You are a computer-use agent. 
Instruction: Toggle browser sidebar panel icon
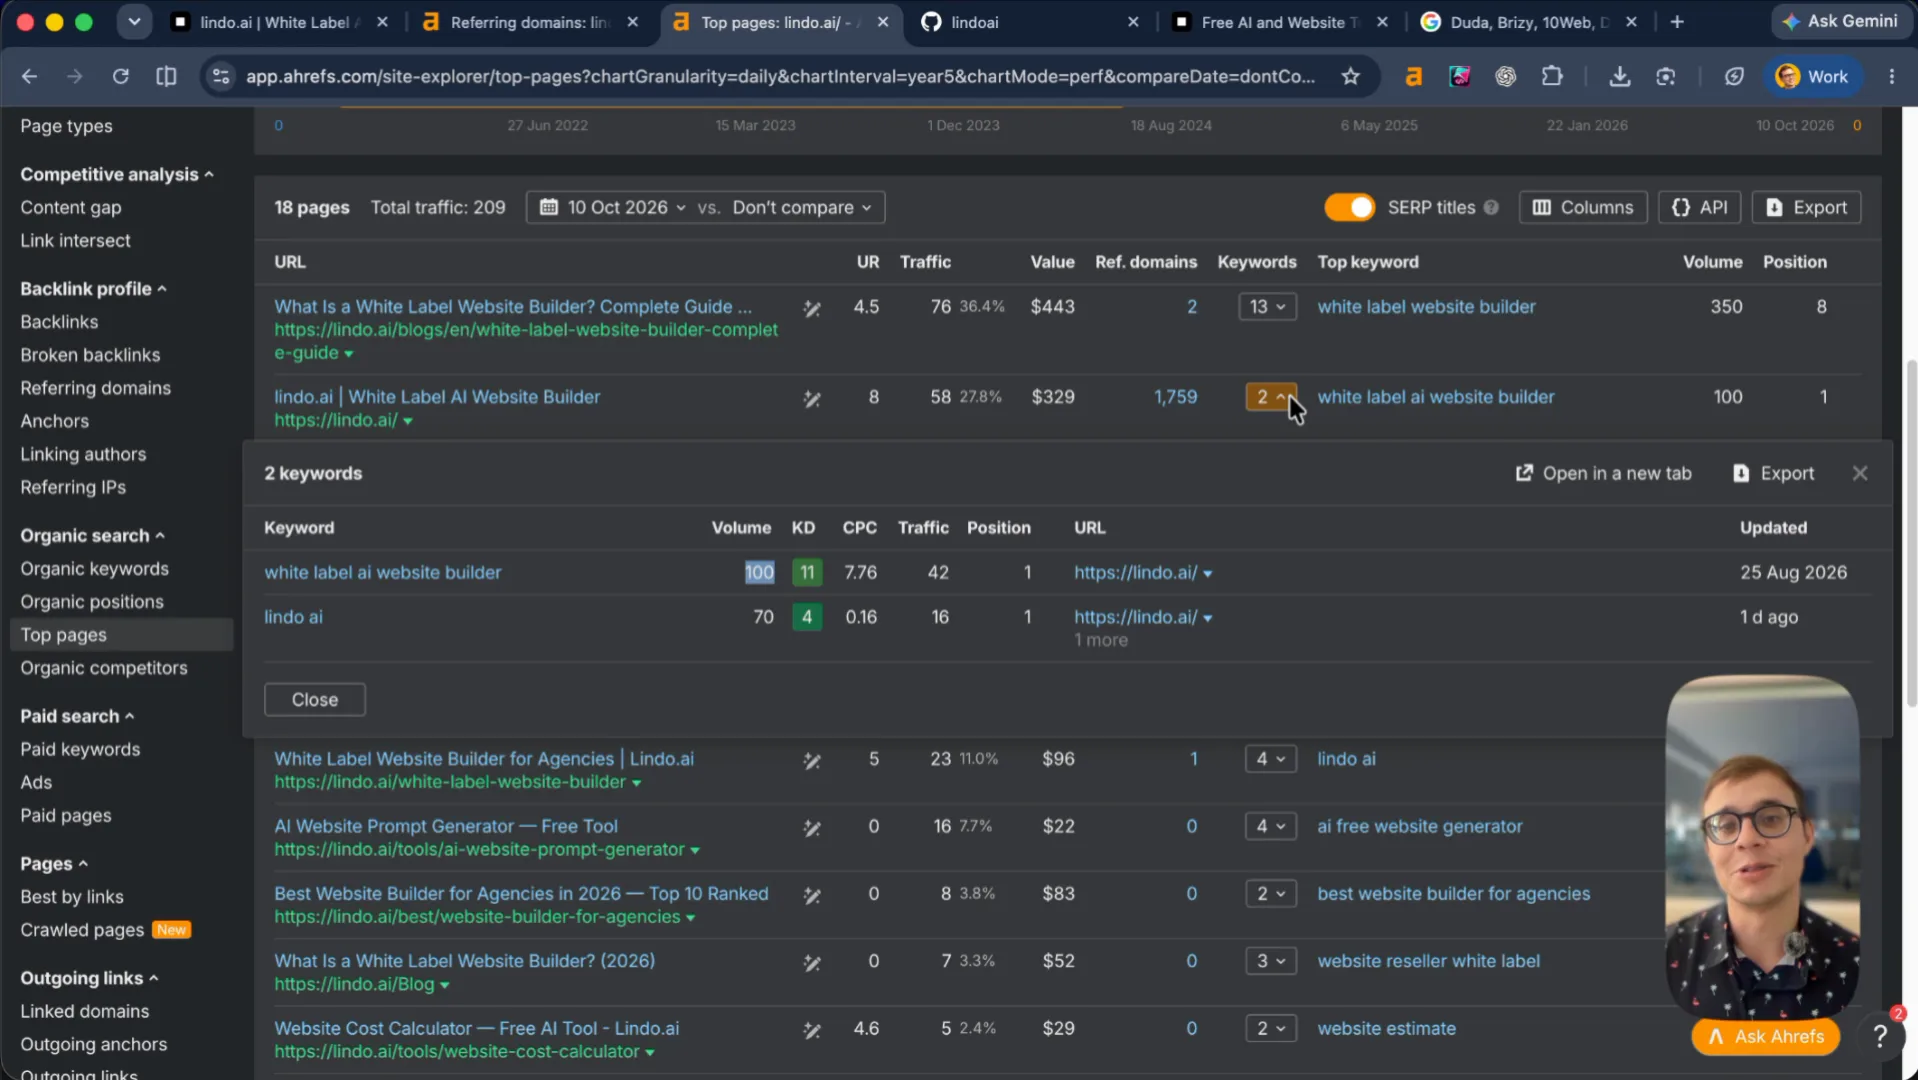166,76
